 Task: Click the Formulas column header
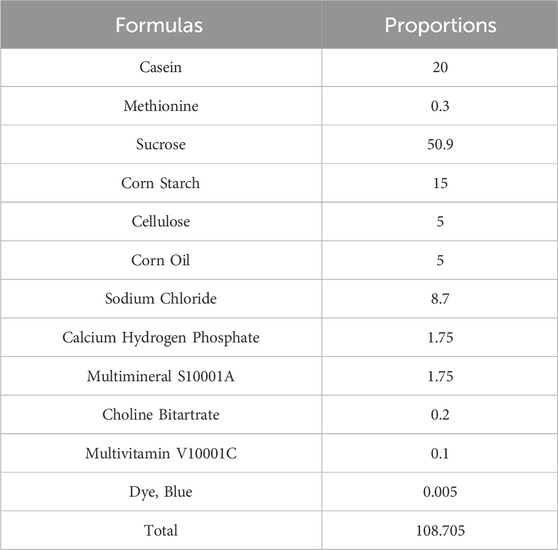coord(159,26)
